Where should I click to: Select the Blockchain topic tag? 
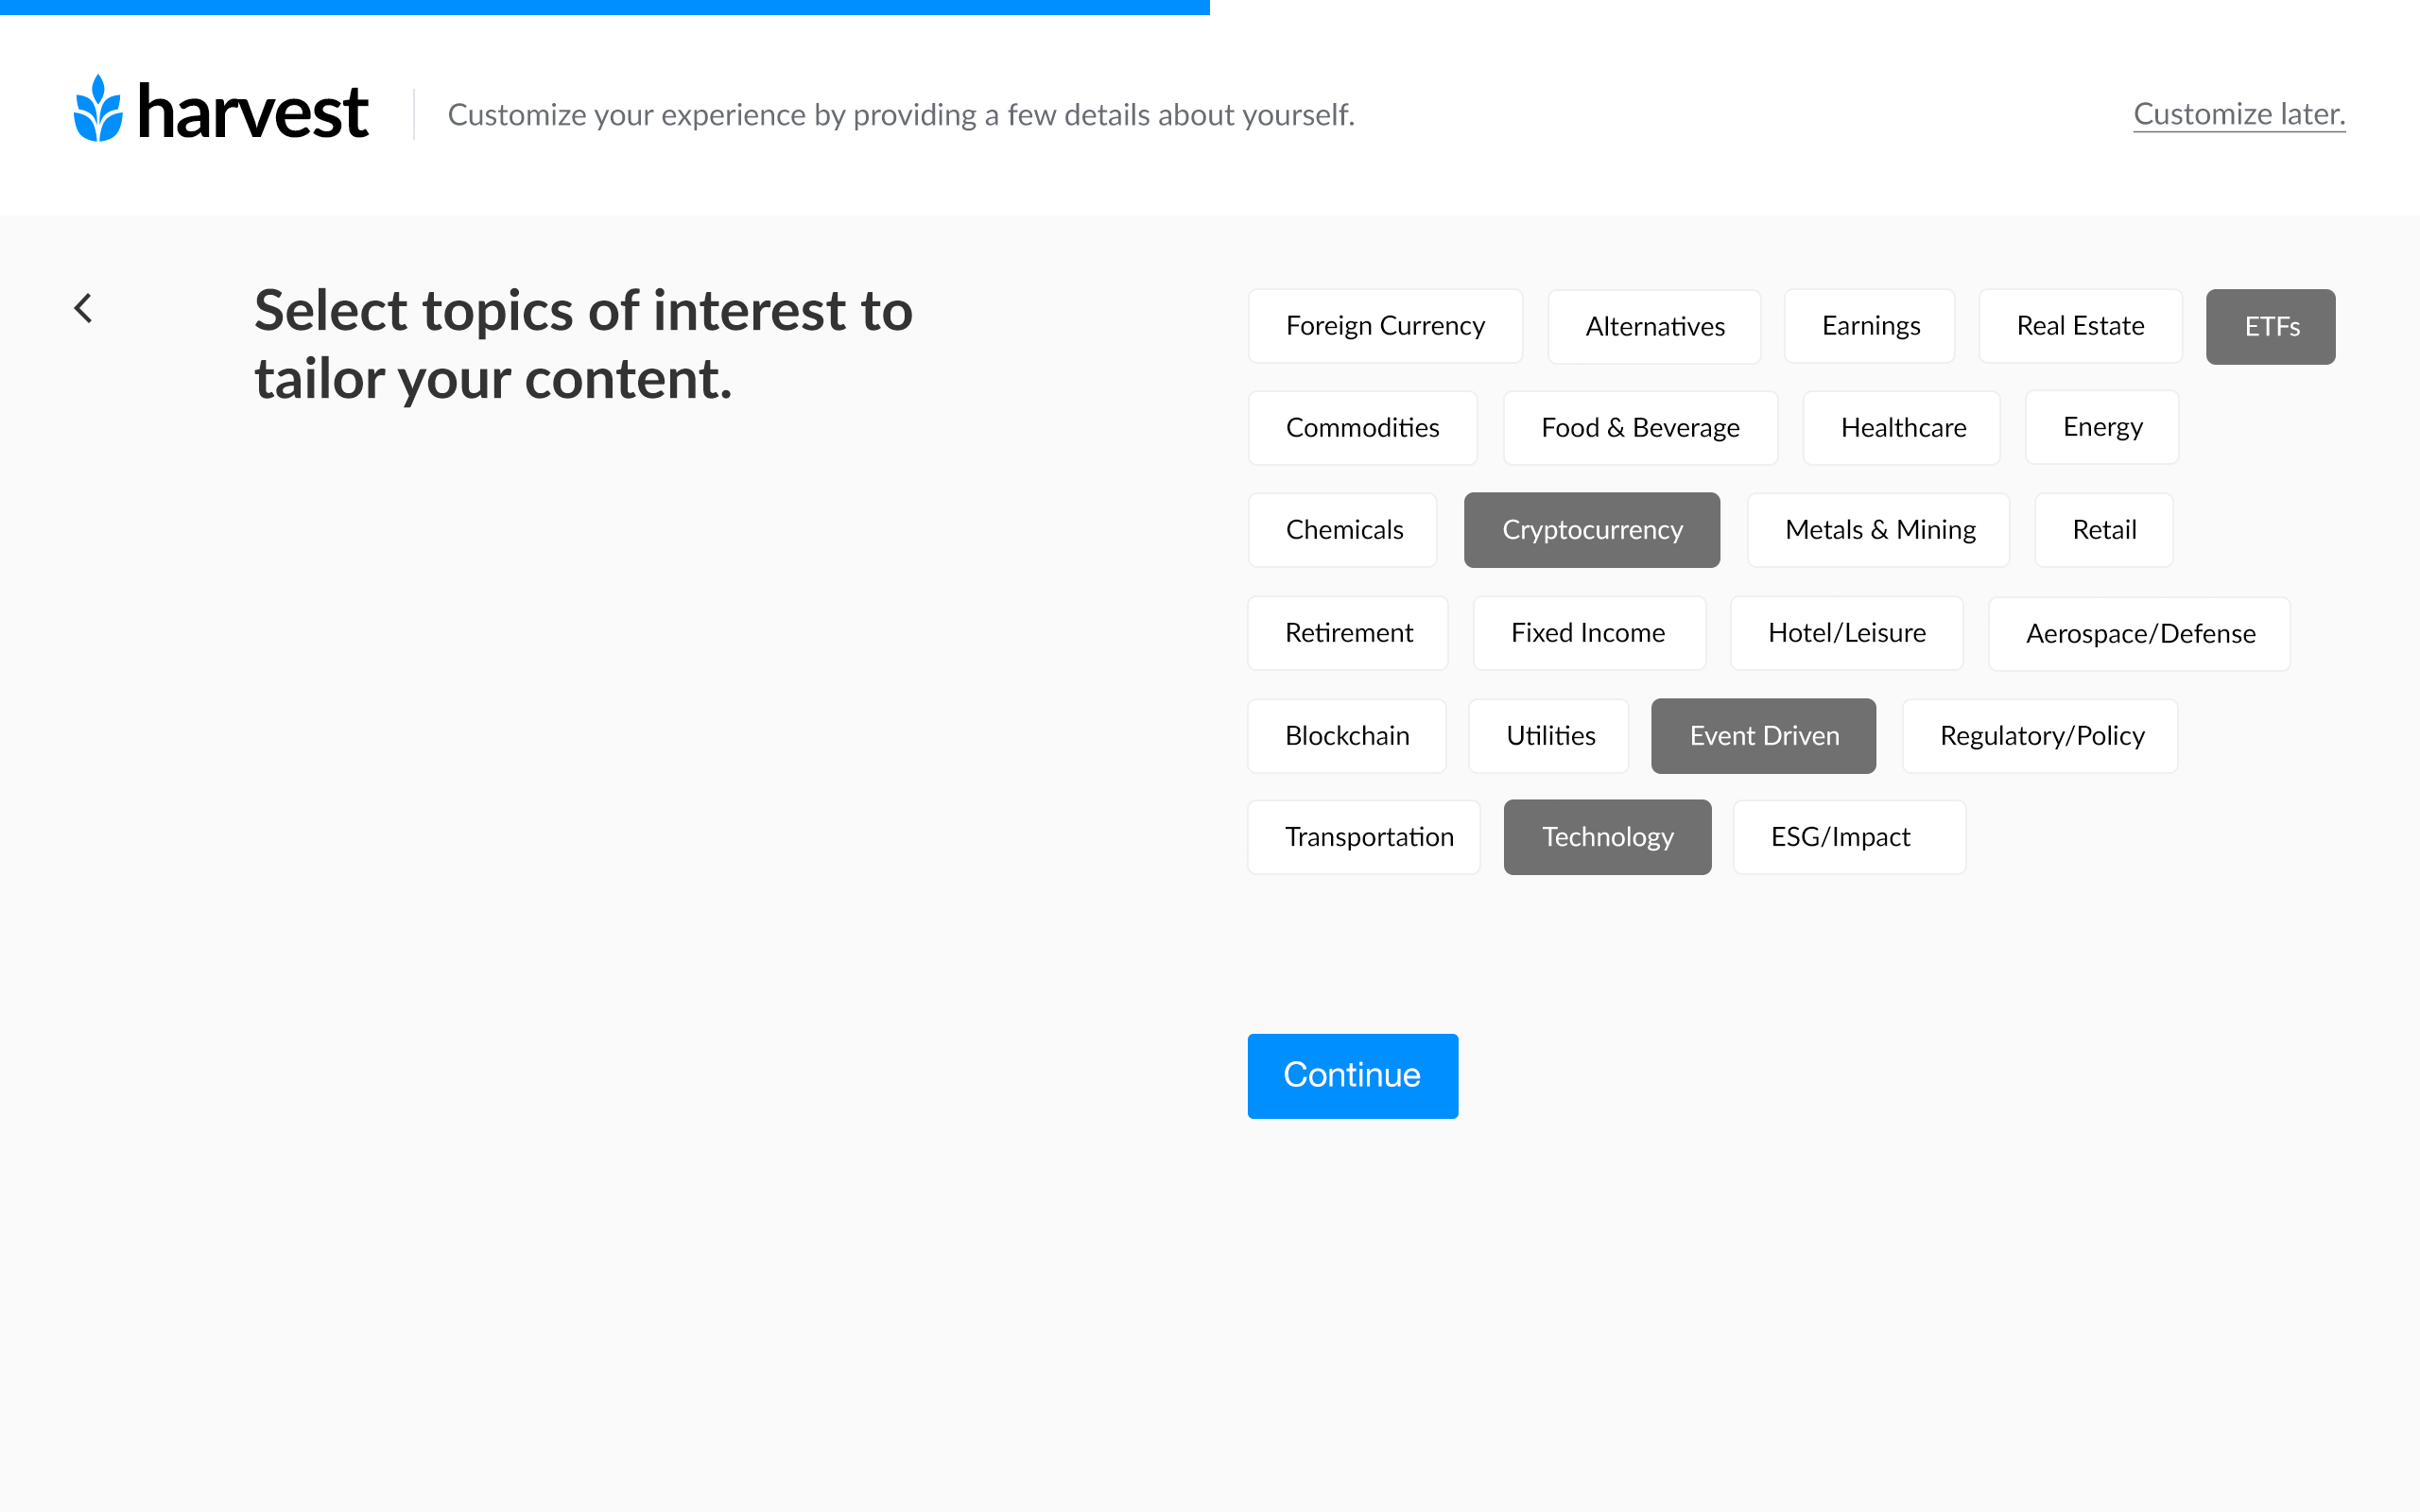click(1347, 733)
